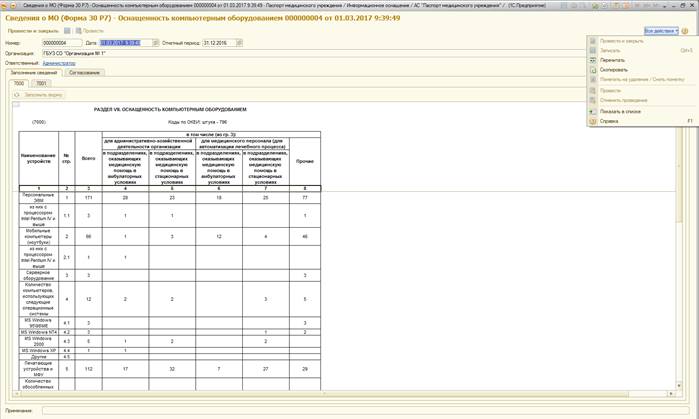Open the 7001 table tab
The image size is (699, 419).
(41, 84)
